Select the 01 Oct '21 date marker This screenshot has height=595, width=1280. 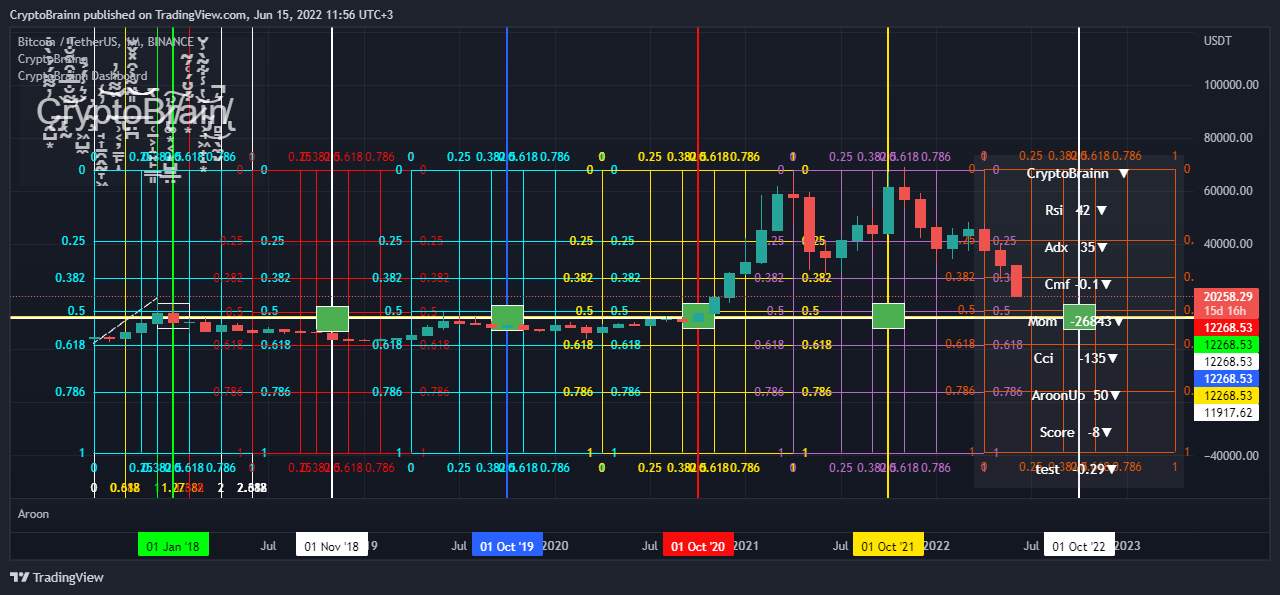point(888,547)
